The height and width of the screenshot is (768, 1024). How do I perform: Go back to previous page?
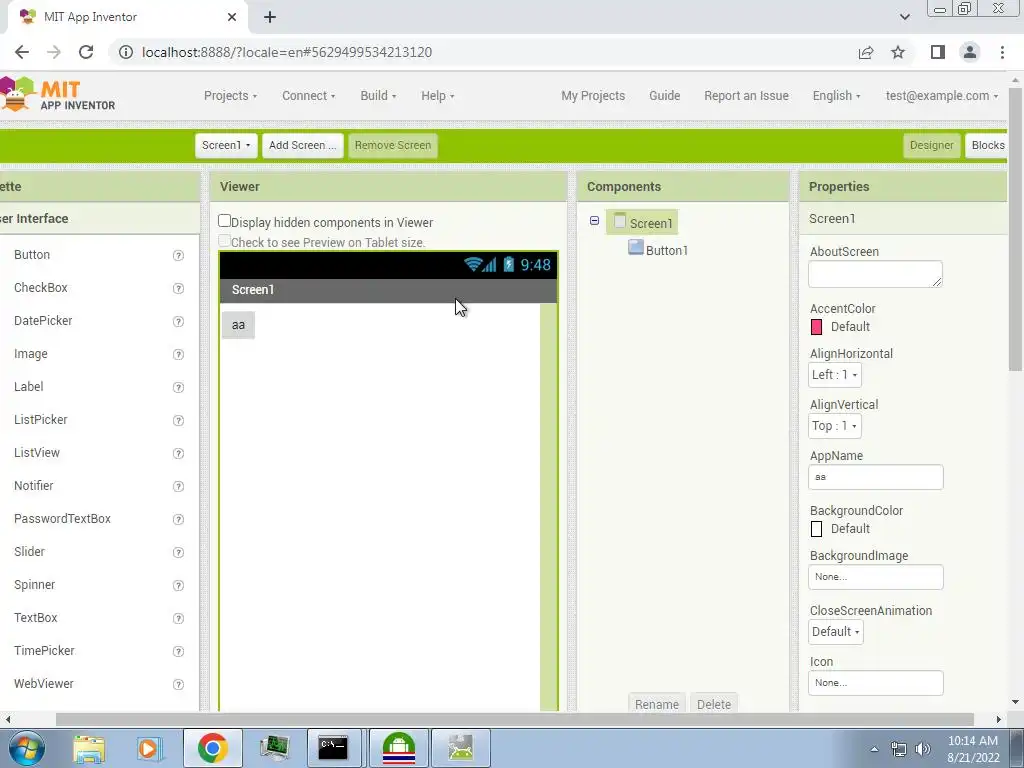(x=22, y=52)
